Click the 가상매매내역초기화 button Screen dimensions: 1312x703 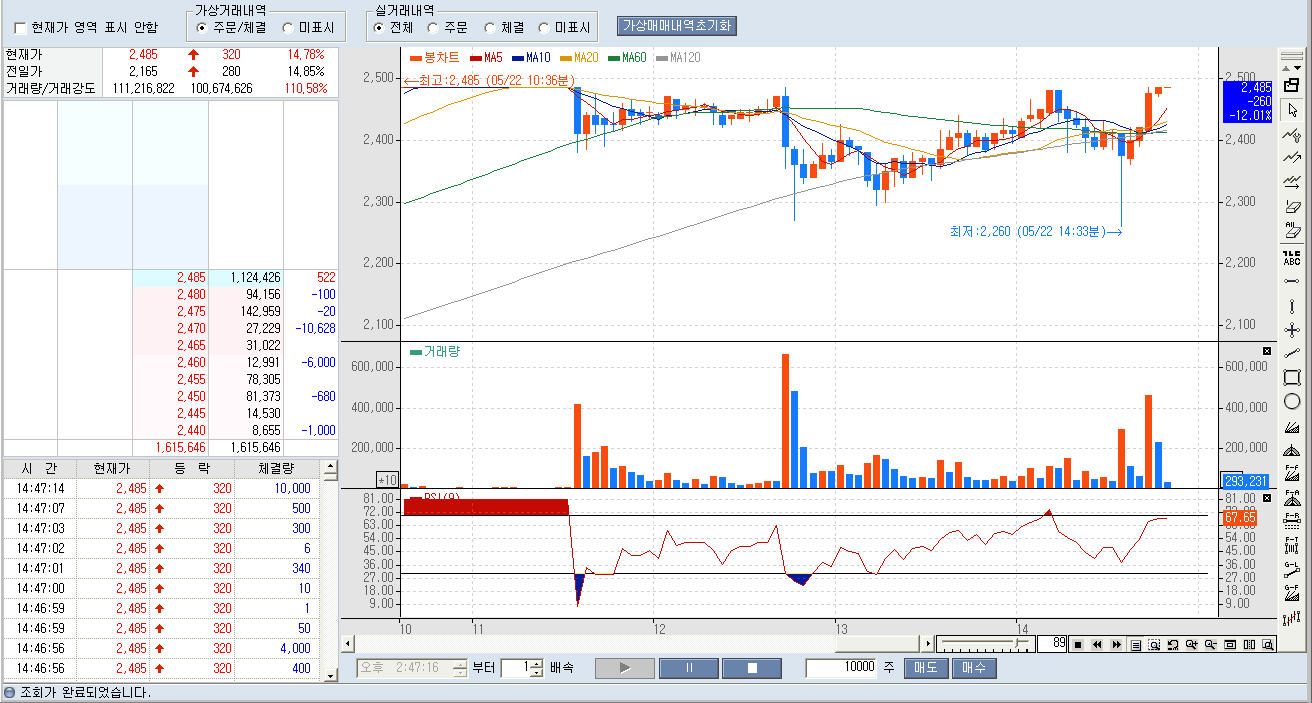[678, 26]
